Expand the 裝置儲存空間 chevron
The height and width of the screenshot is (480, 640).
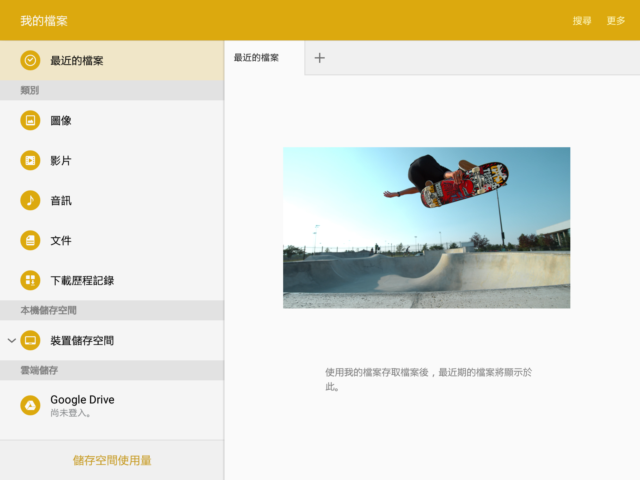pyautogui.click(x=11, y=340)
